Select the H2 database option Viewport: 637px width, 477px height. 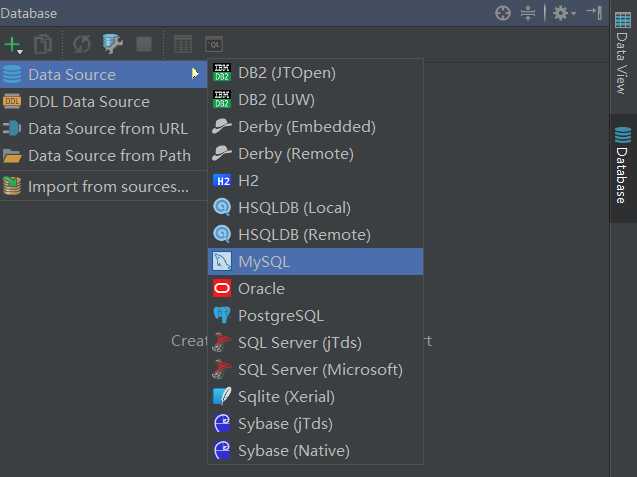(x=315, y=181)
